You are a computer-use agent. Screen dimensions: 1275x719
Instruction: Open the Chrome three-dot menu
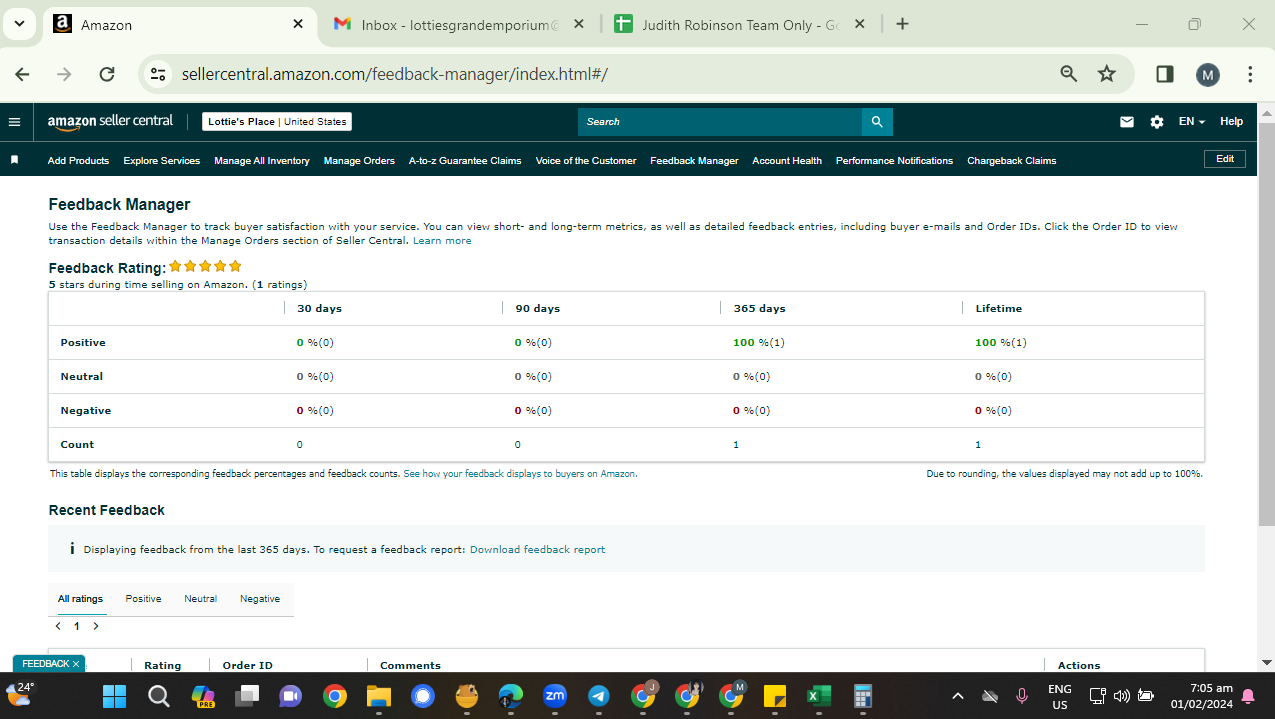[1250, 74]
